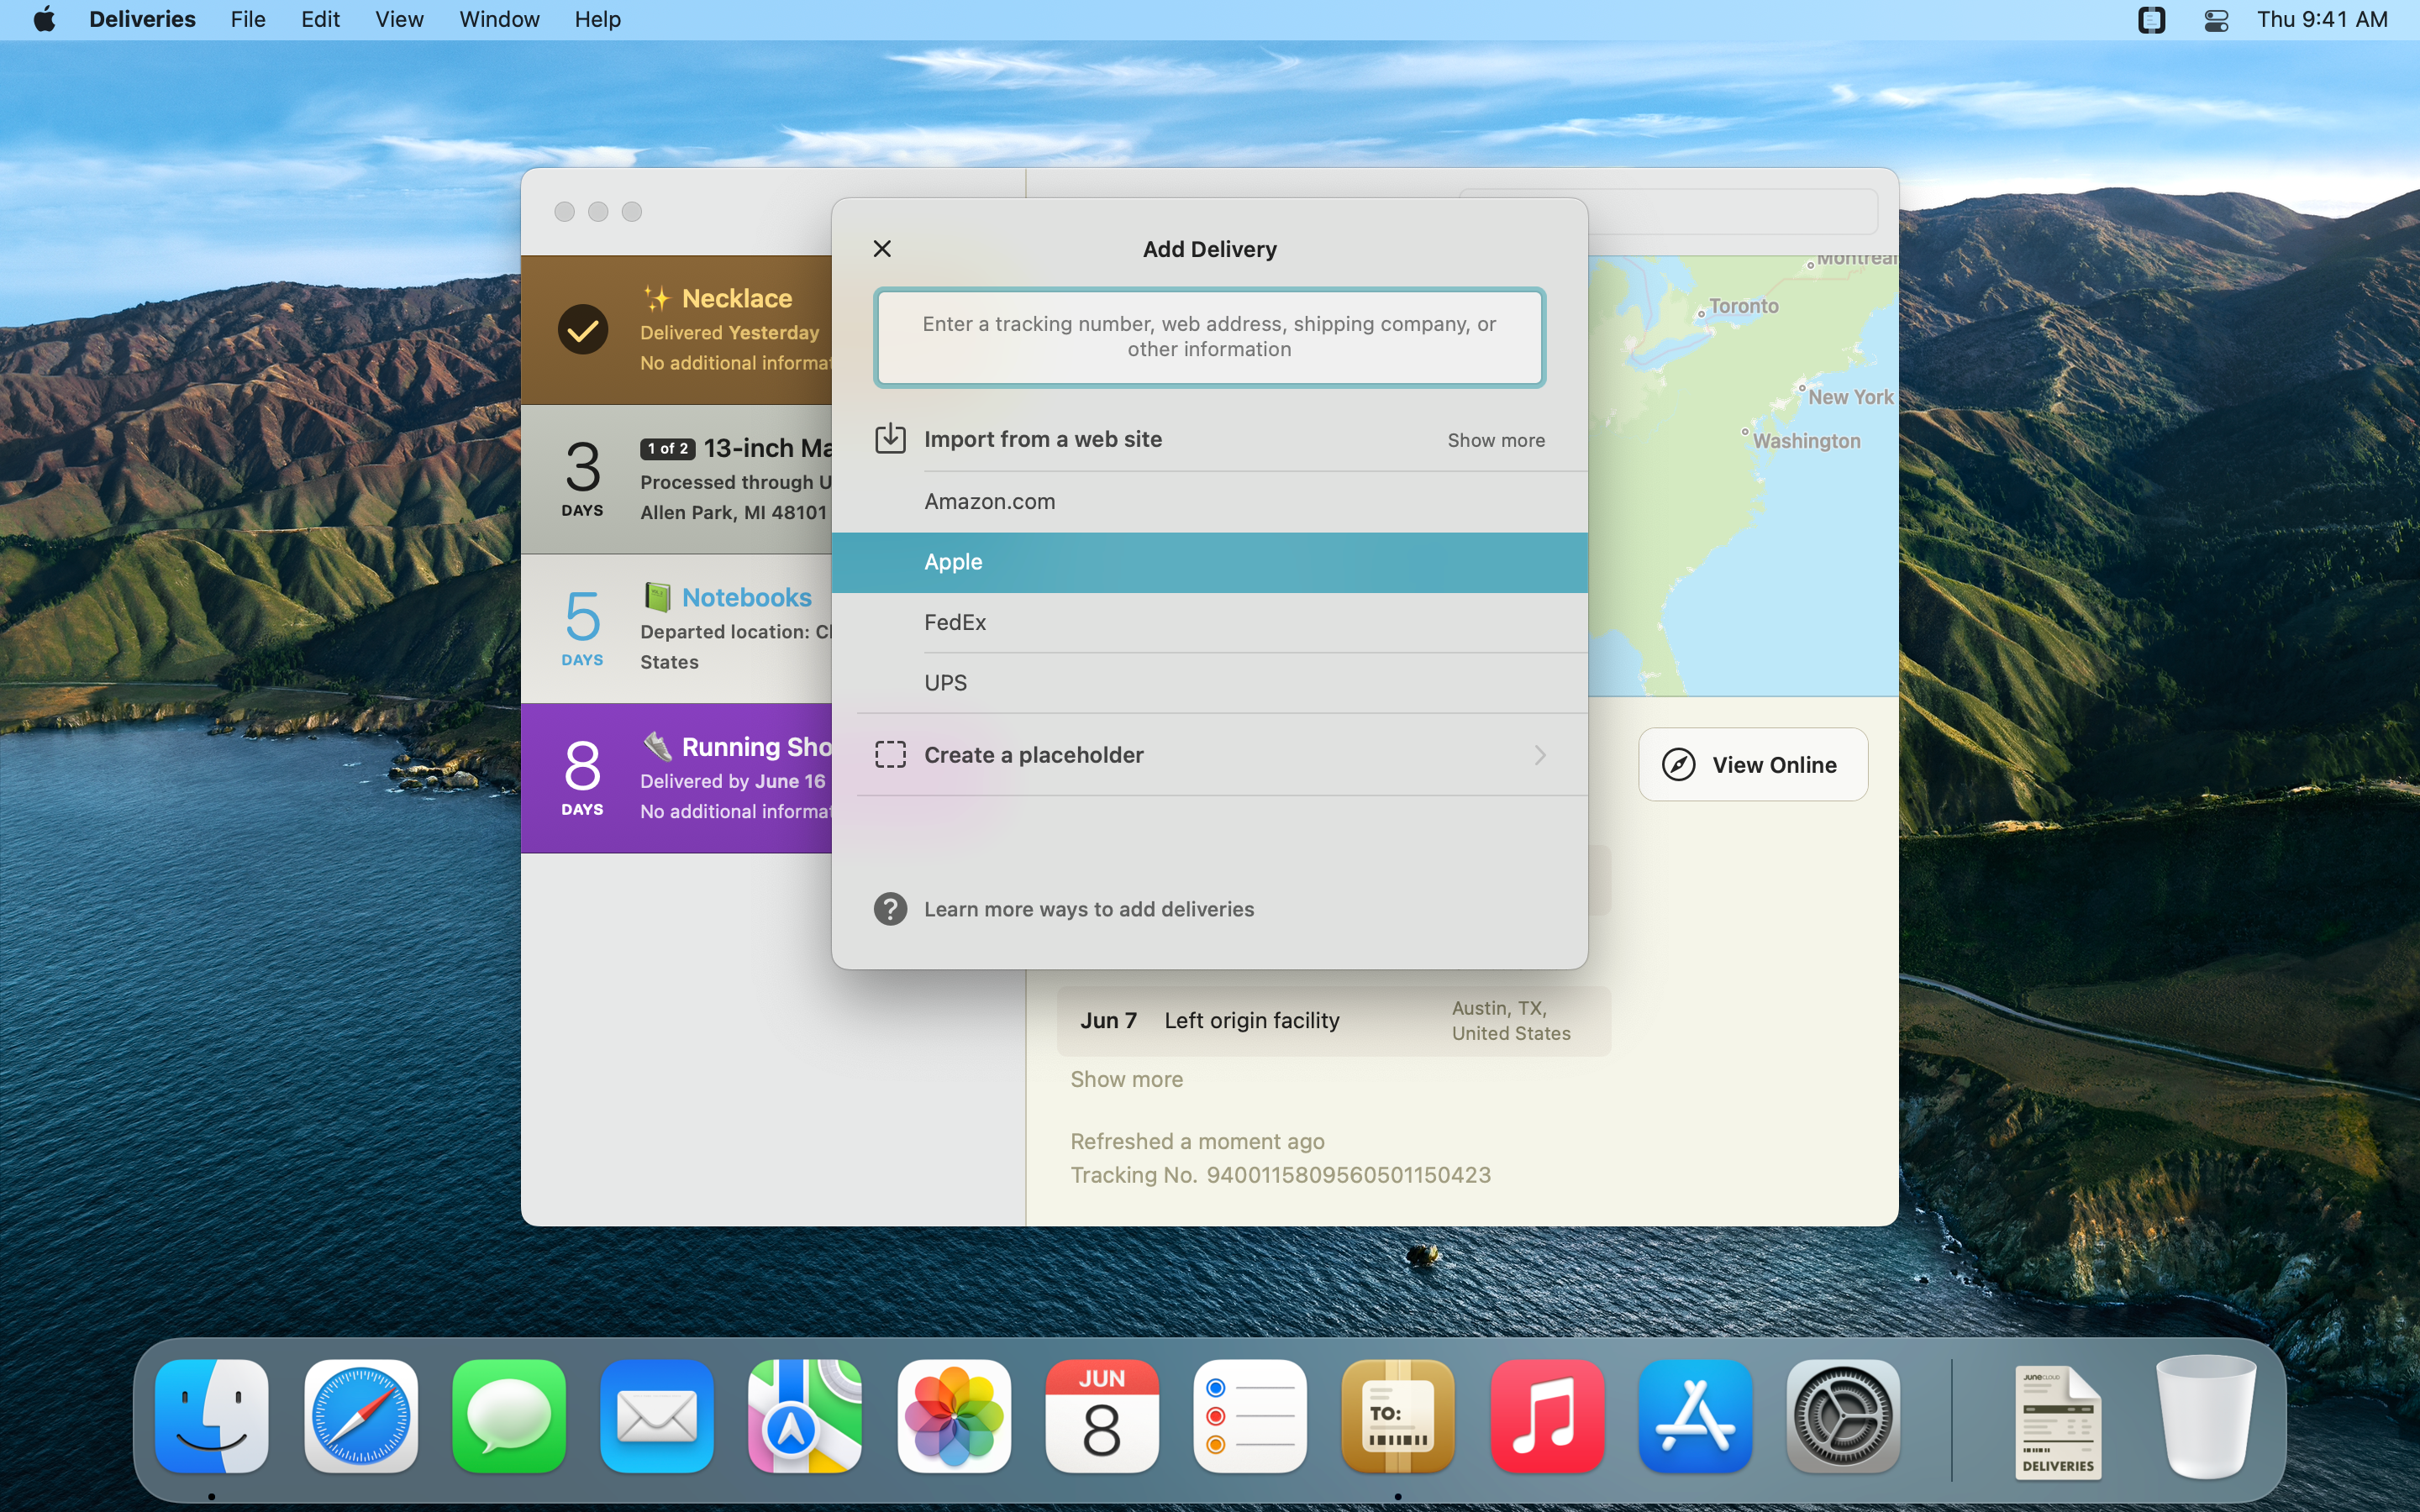
Task: Click the Create a placeholder dashed box icon
Action: [x=890, y=755]
